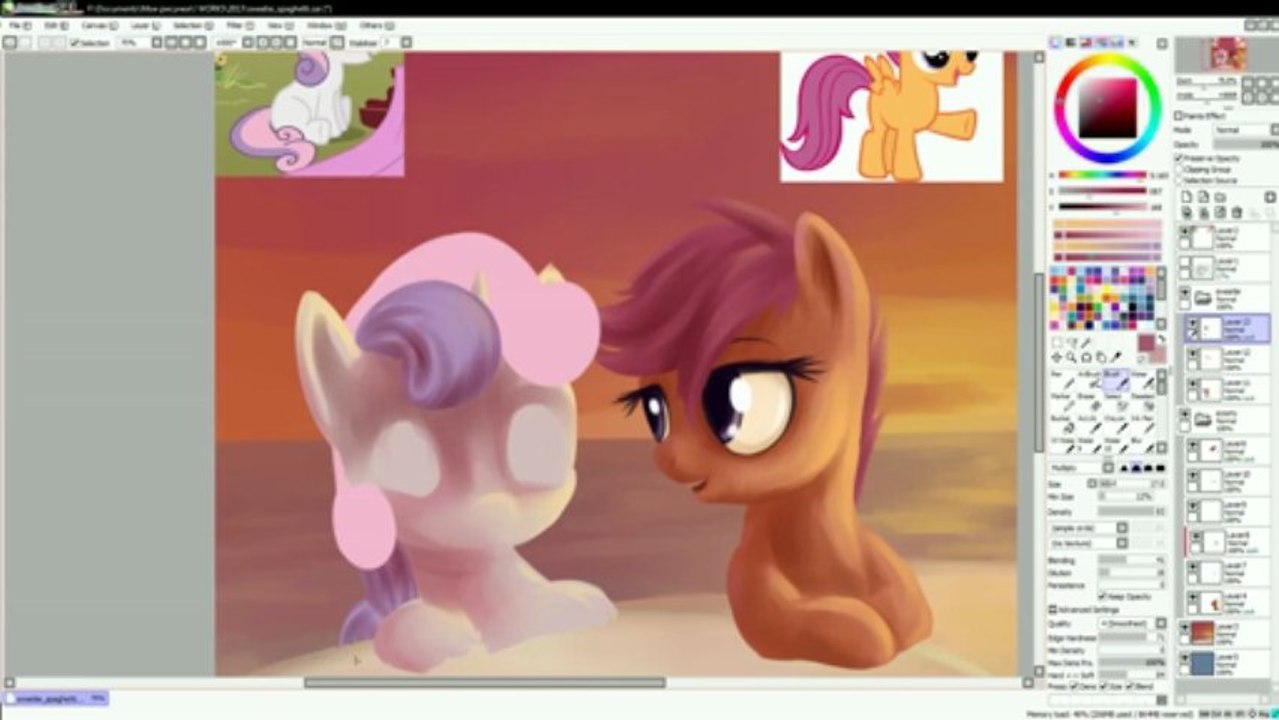Viewport: 1279px width, 720px height.
Task: Toggle Preserve Opacity checkbox
Action: pyautogui.click(x=1179, y=158)
